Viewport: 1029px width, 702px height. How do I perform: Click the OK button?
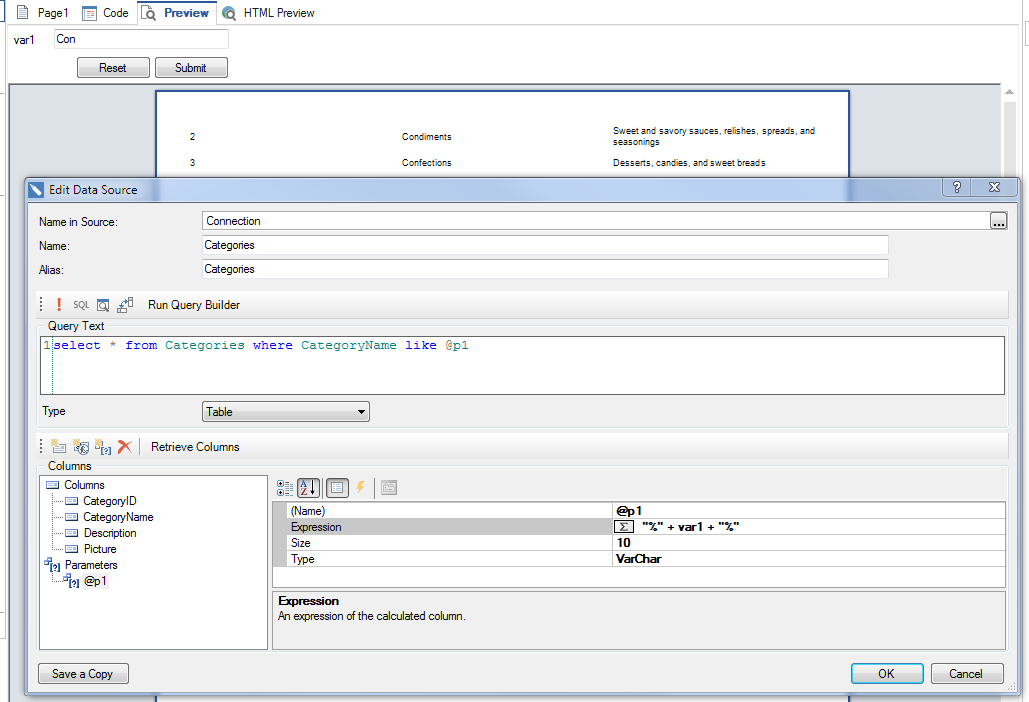tap(887, 674)
